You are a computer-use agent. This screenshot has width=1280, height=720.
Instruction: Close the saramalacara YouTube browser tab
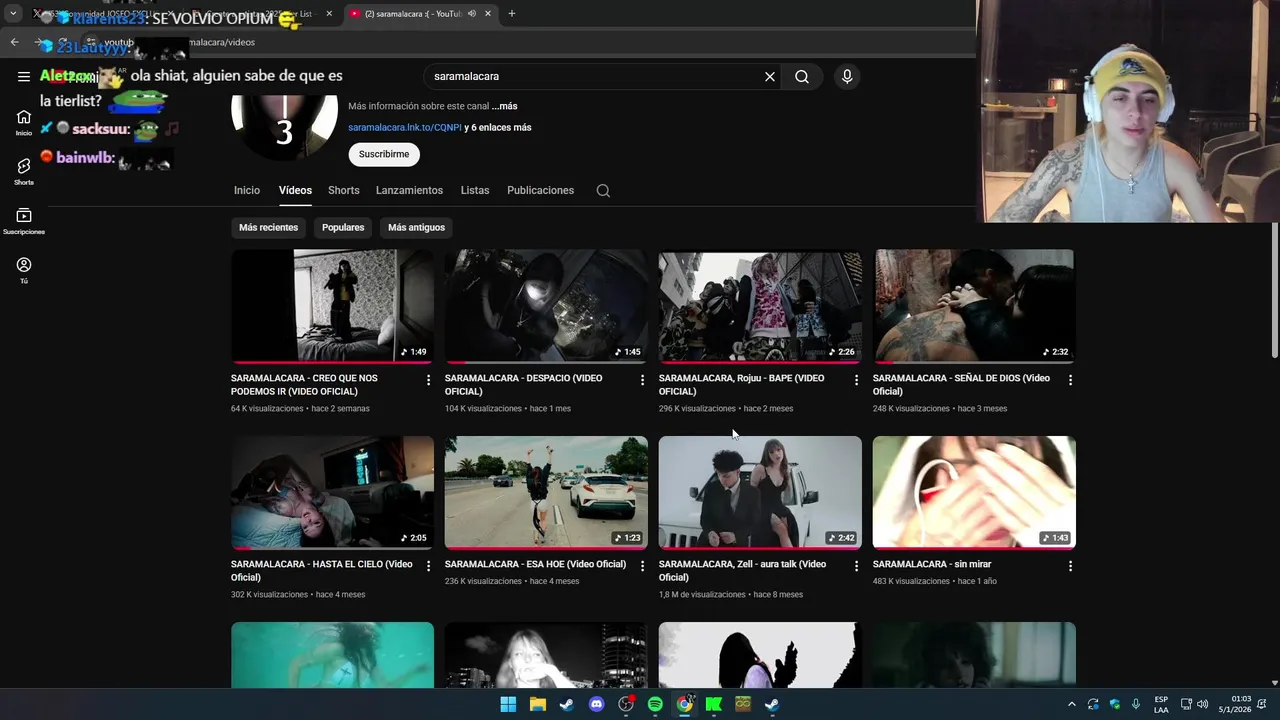point(488,14)
